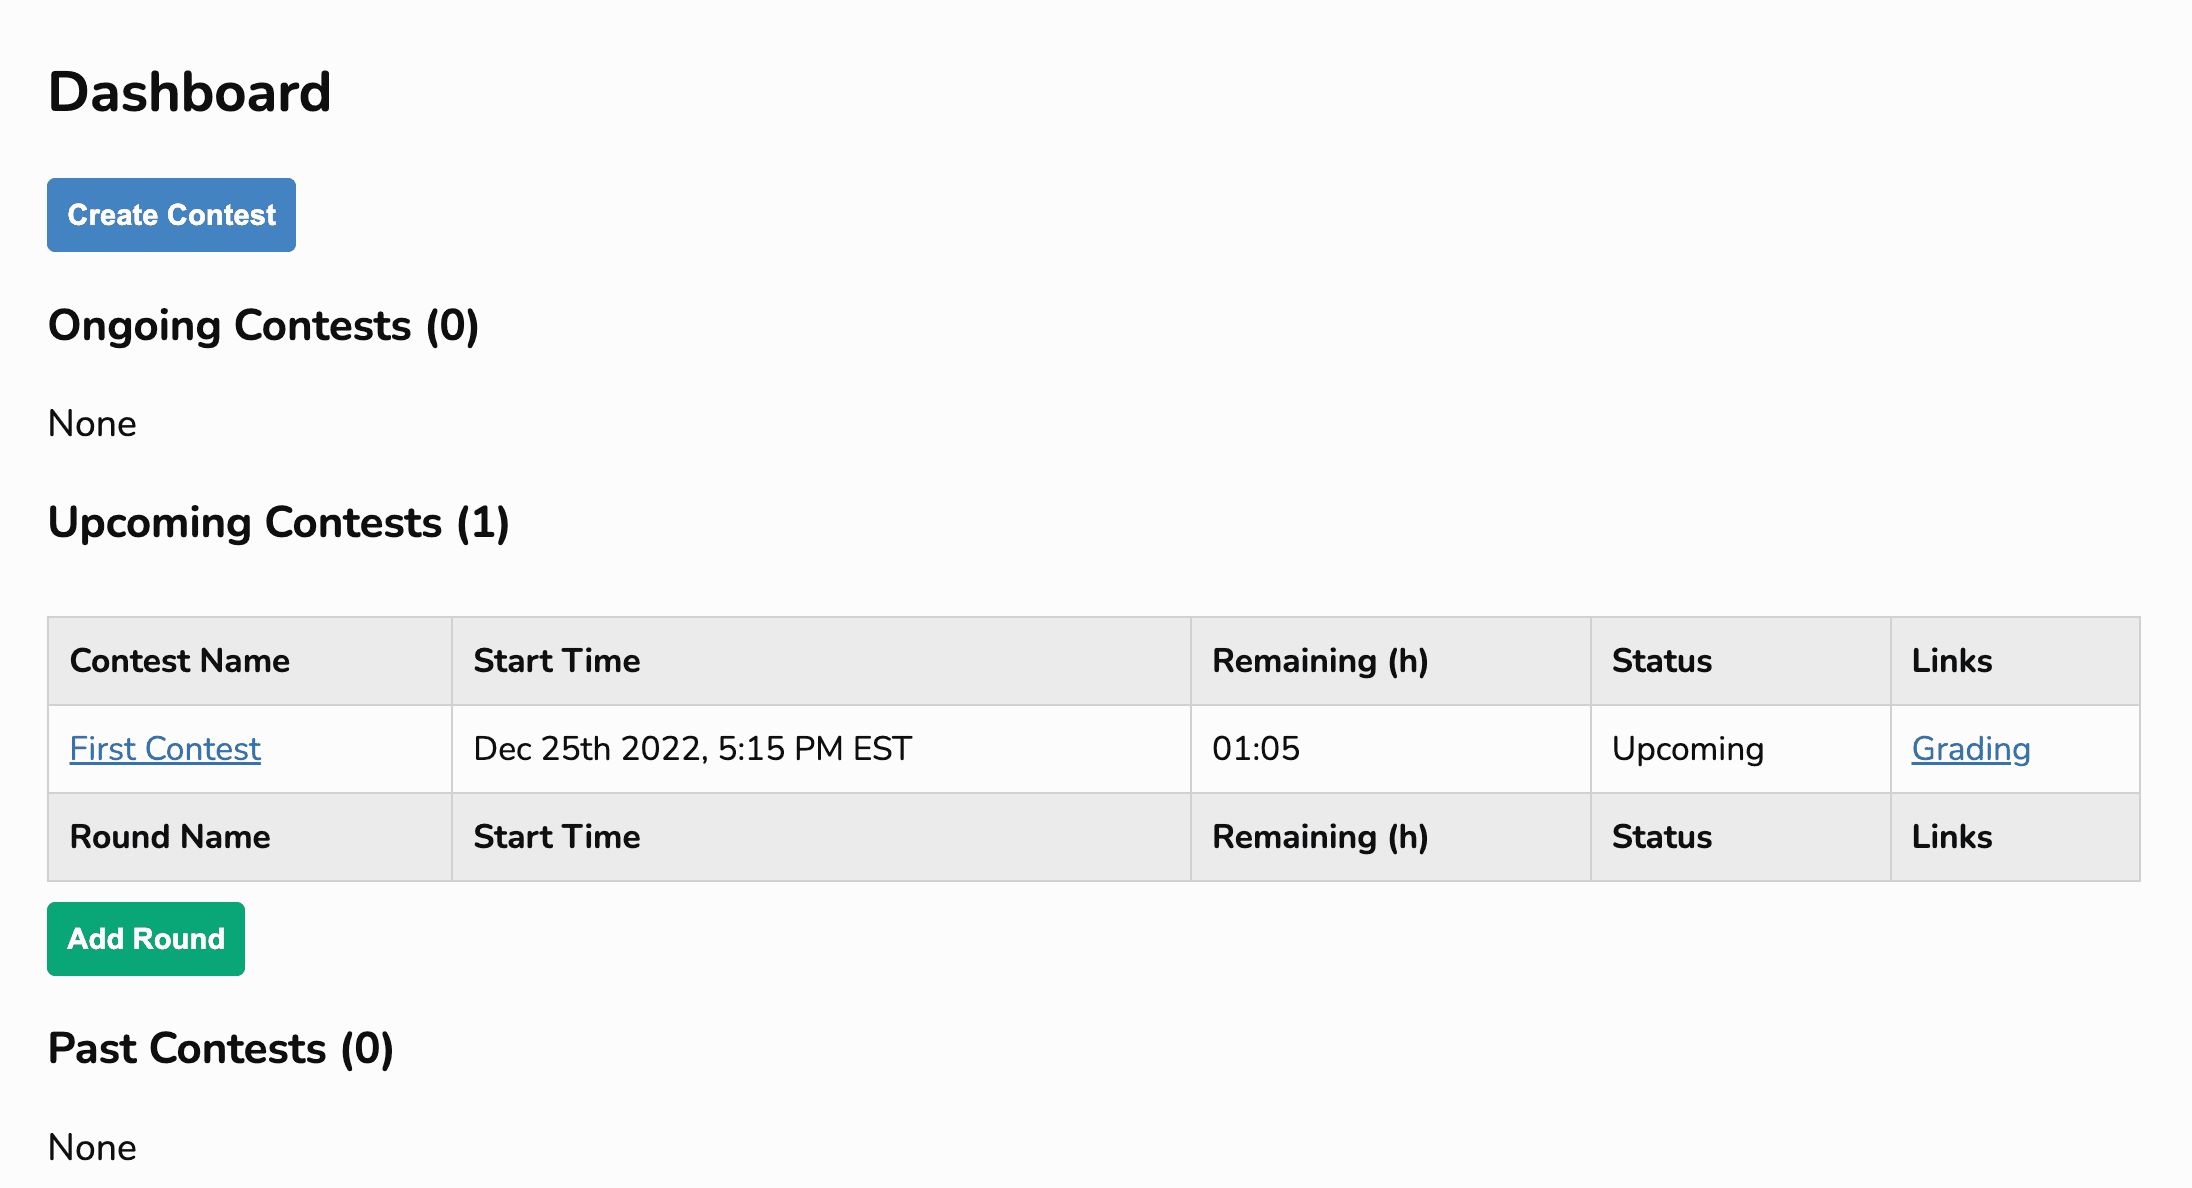Click the Ongoing Contests heading
The width and height of the screenshot is (2192, 1188).
point(263,324)
